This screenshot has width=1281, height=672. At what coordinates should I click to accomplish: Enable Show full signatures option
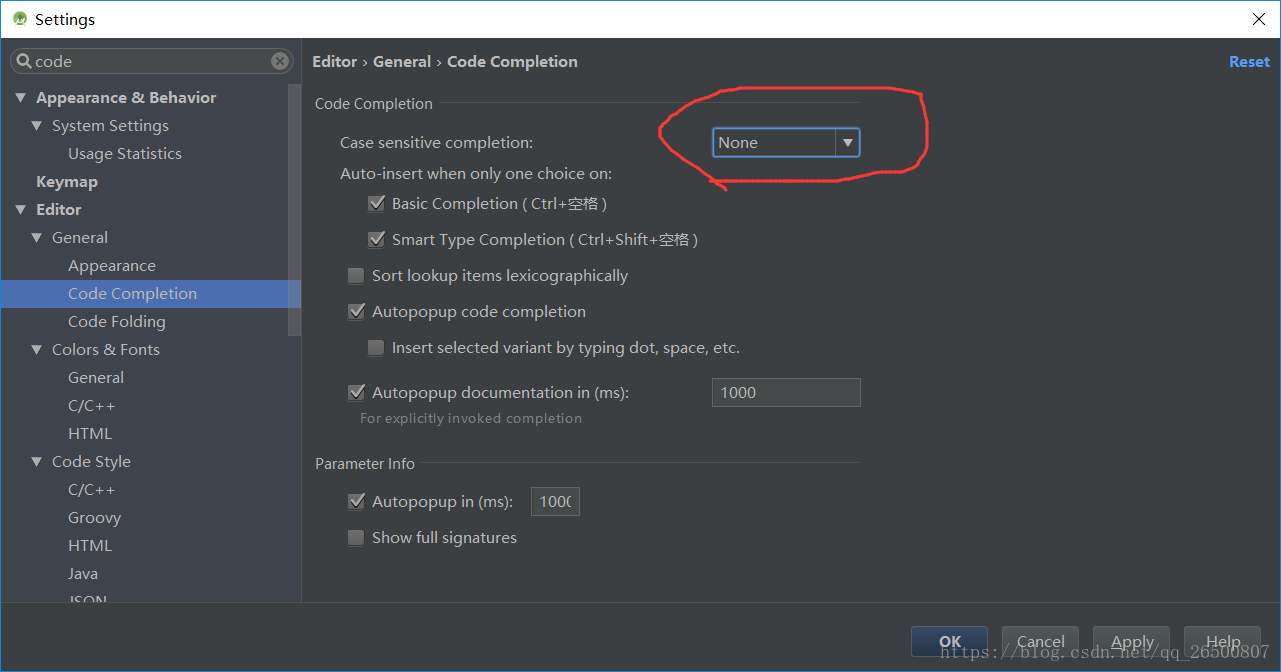pyautogui.click(x=356, y=538)
